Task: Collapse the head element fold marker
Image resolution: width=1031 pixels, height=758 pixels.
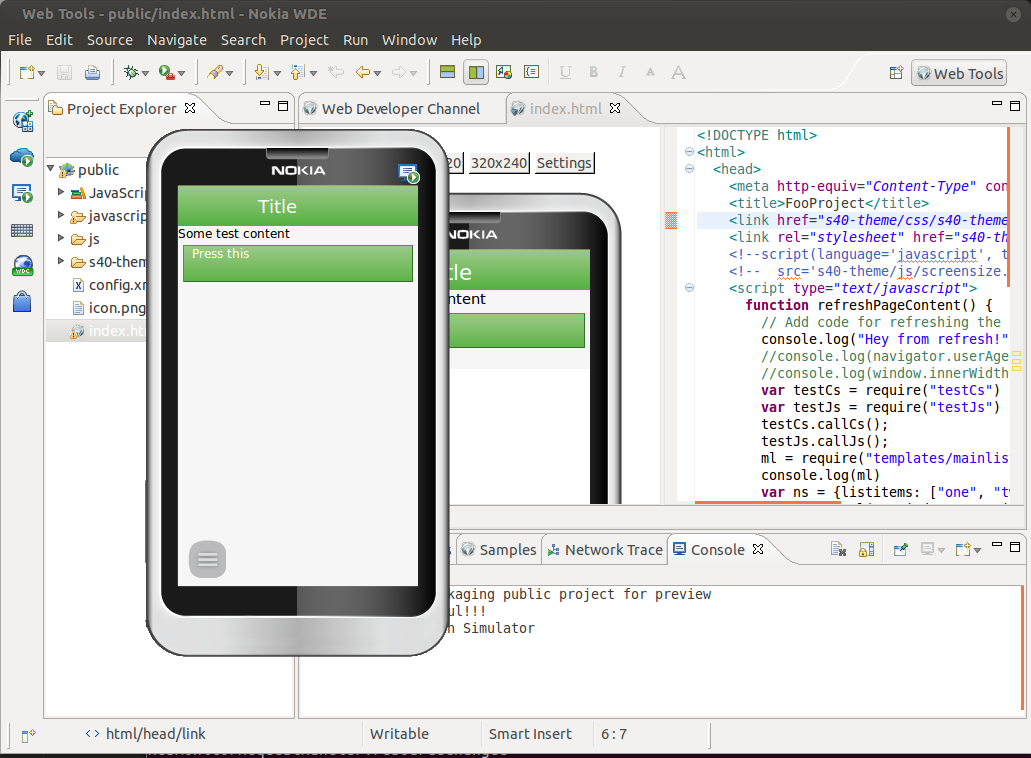Action: pos(689,168)
